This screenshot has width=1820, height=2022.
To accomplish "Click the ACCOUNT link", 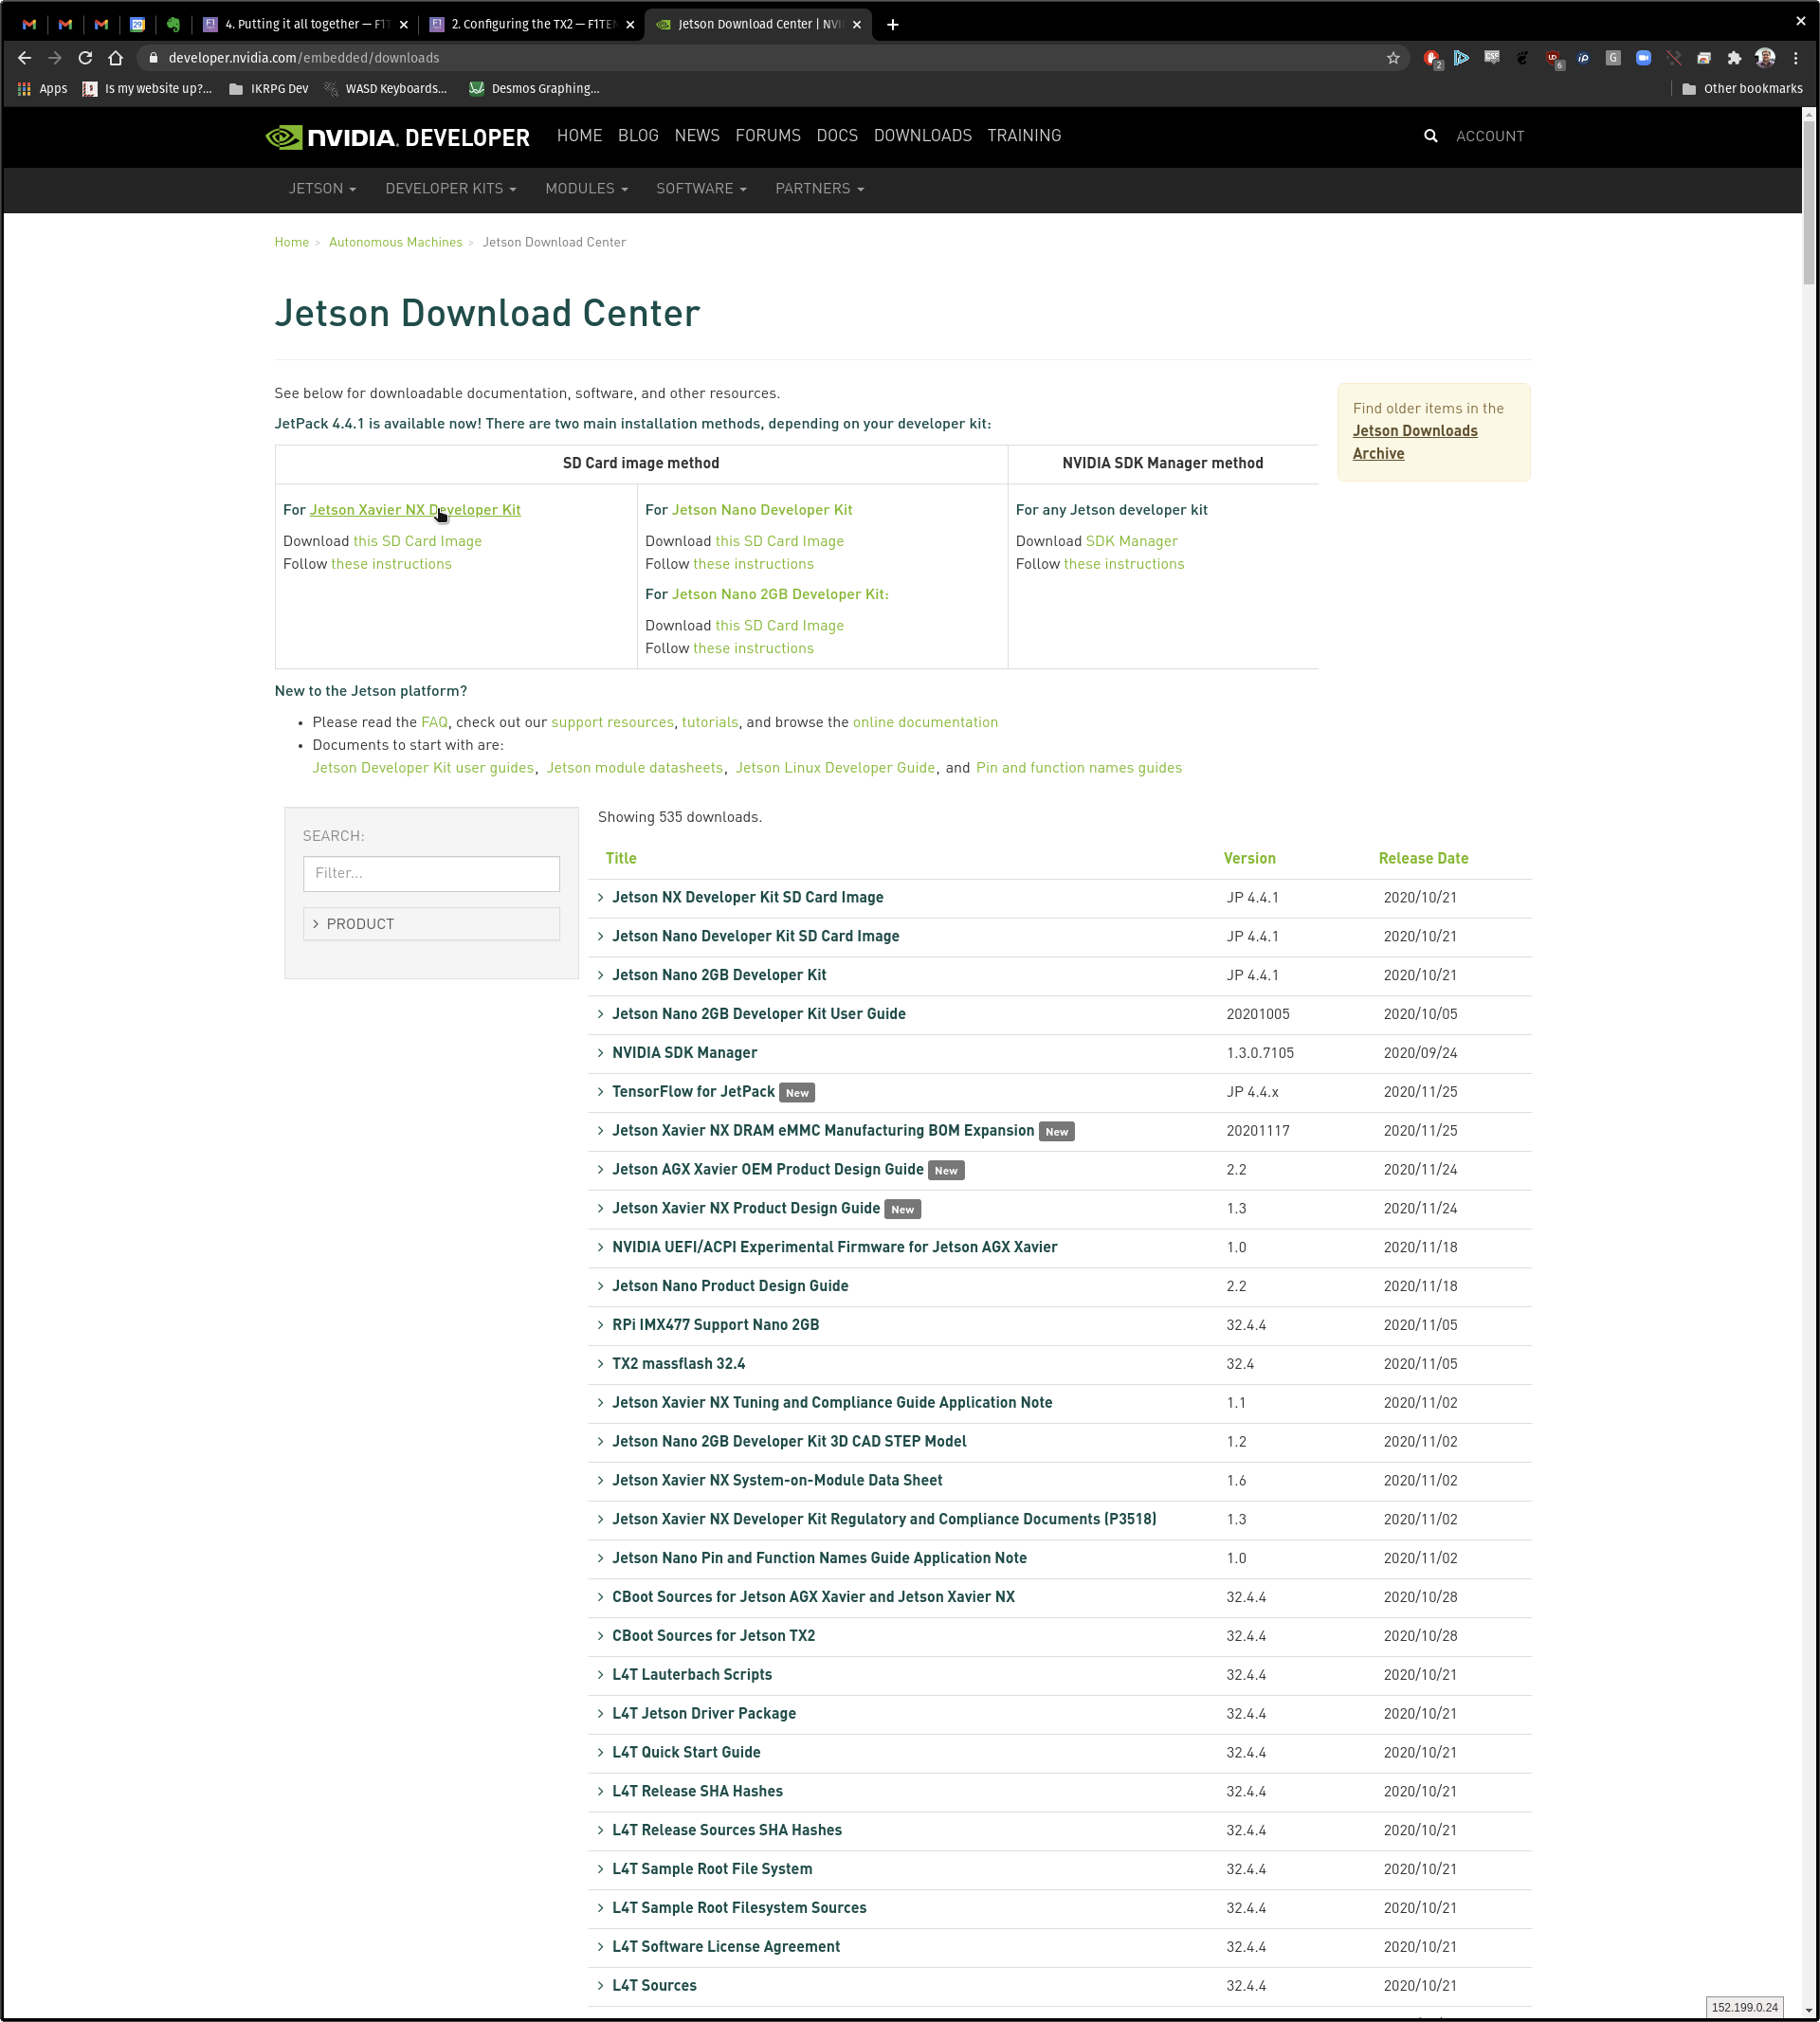I will point(1489,137).
